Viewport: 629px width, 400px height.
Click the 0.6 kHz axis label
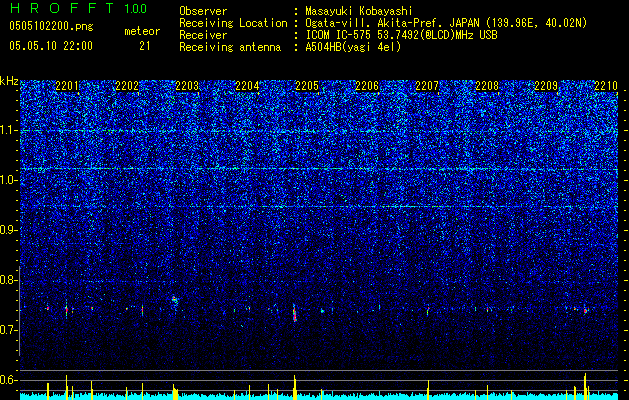click(8, 380)
